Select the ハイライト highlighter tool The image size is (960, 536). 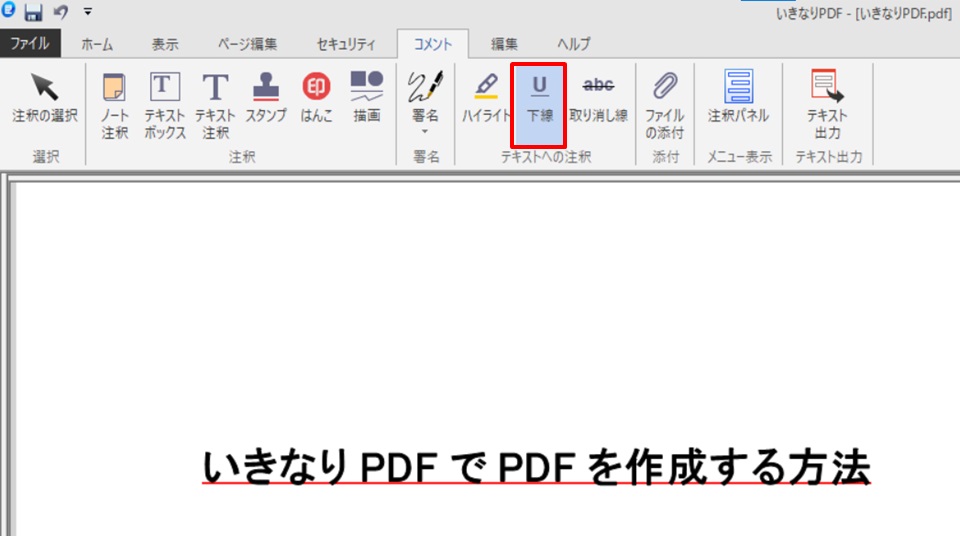486,97
